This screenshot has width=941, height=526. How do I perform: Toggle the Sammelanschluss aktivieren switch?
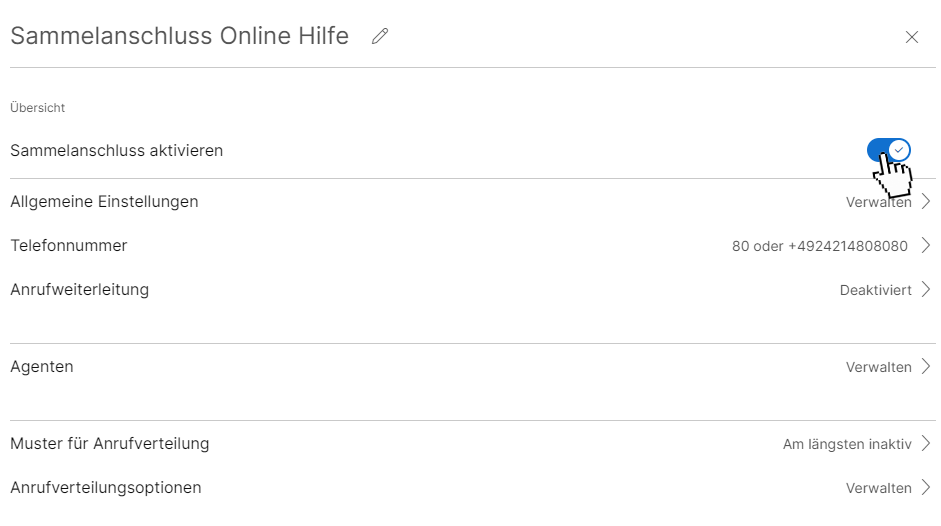pyautogui.click(x=888, y=150)
